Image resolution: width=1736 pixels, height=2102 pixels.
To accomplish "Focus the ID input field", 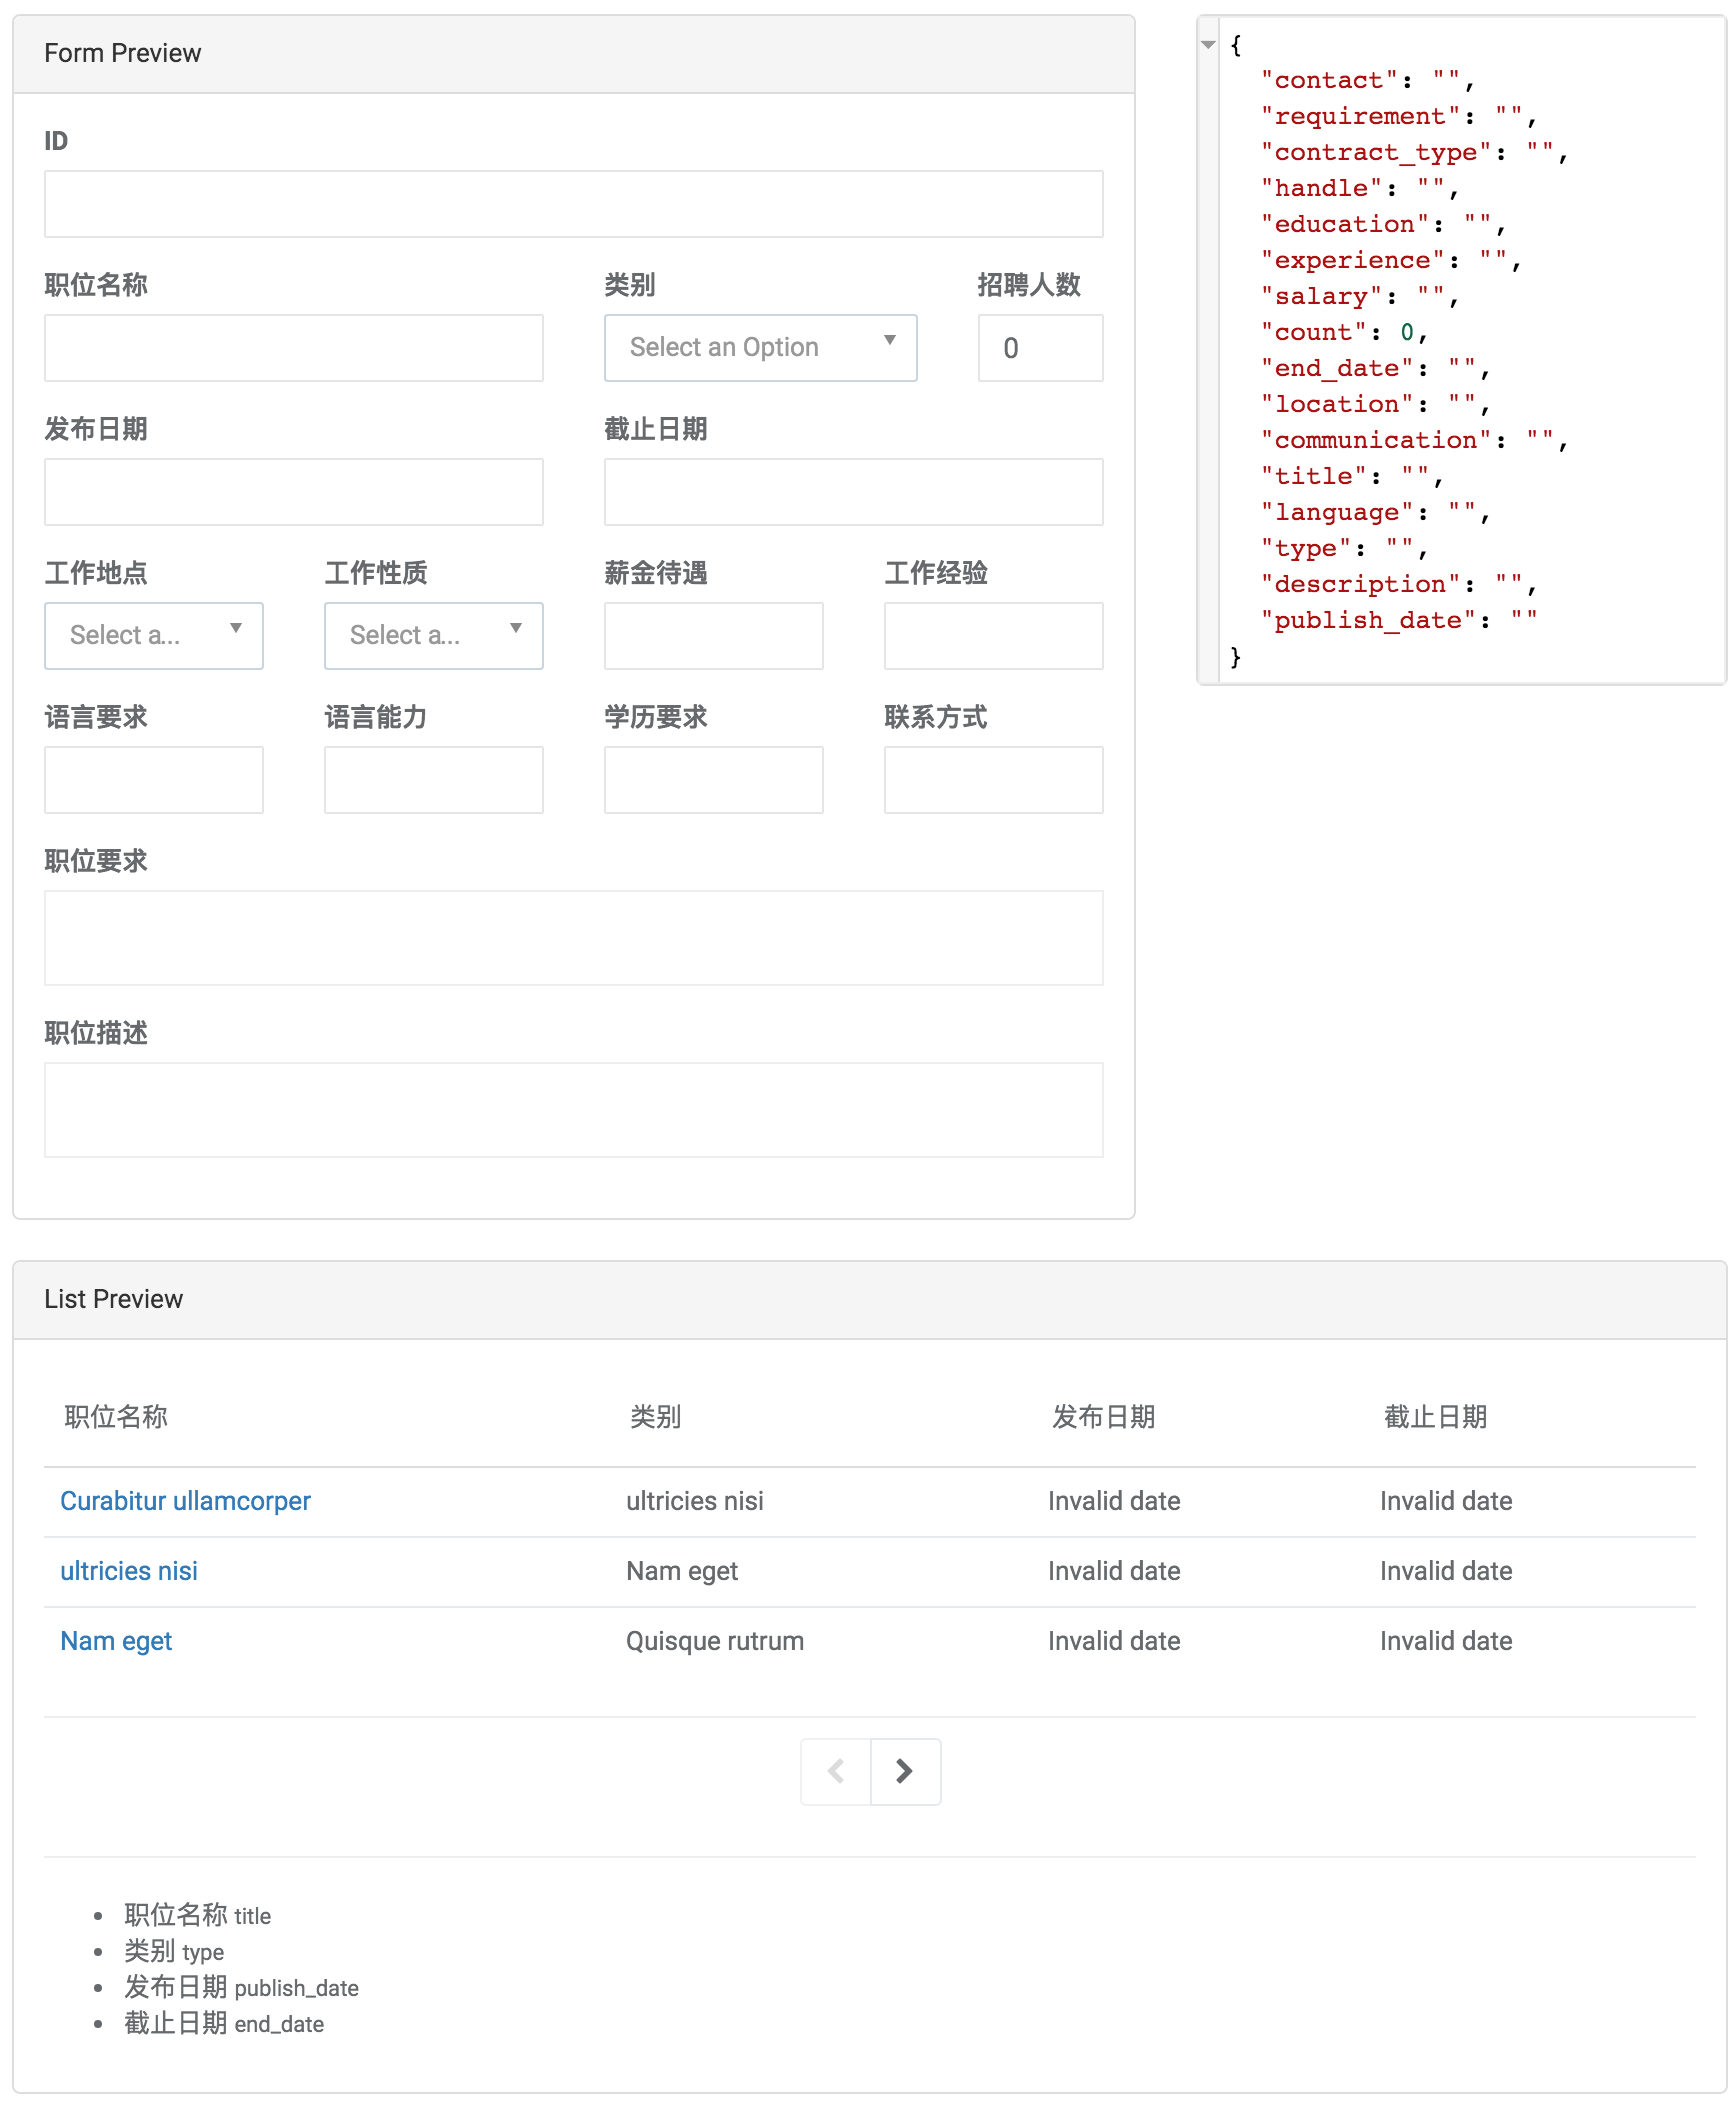I will pyautogui.click(x=574, y=204).
